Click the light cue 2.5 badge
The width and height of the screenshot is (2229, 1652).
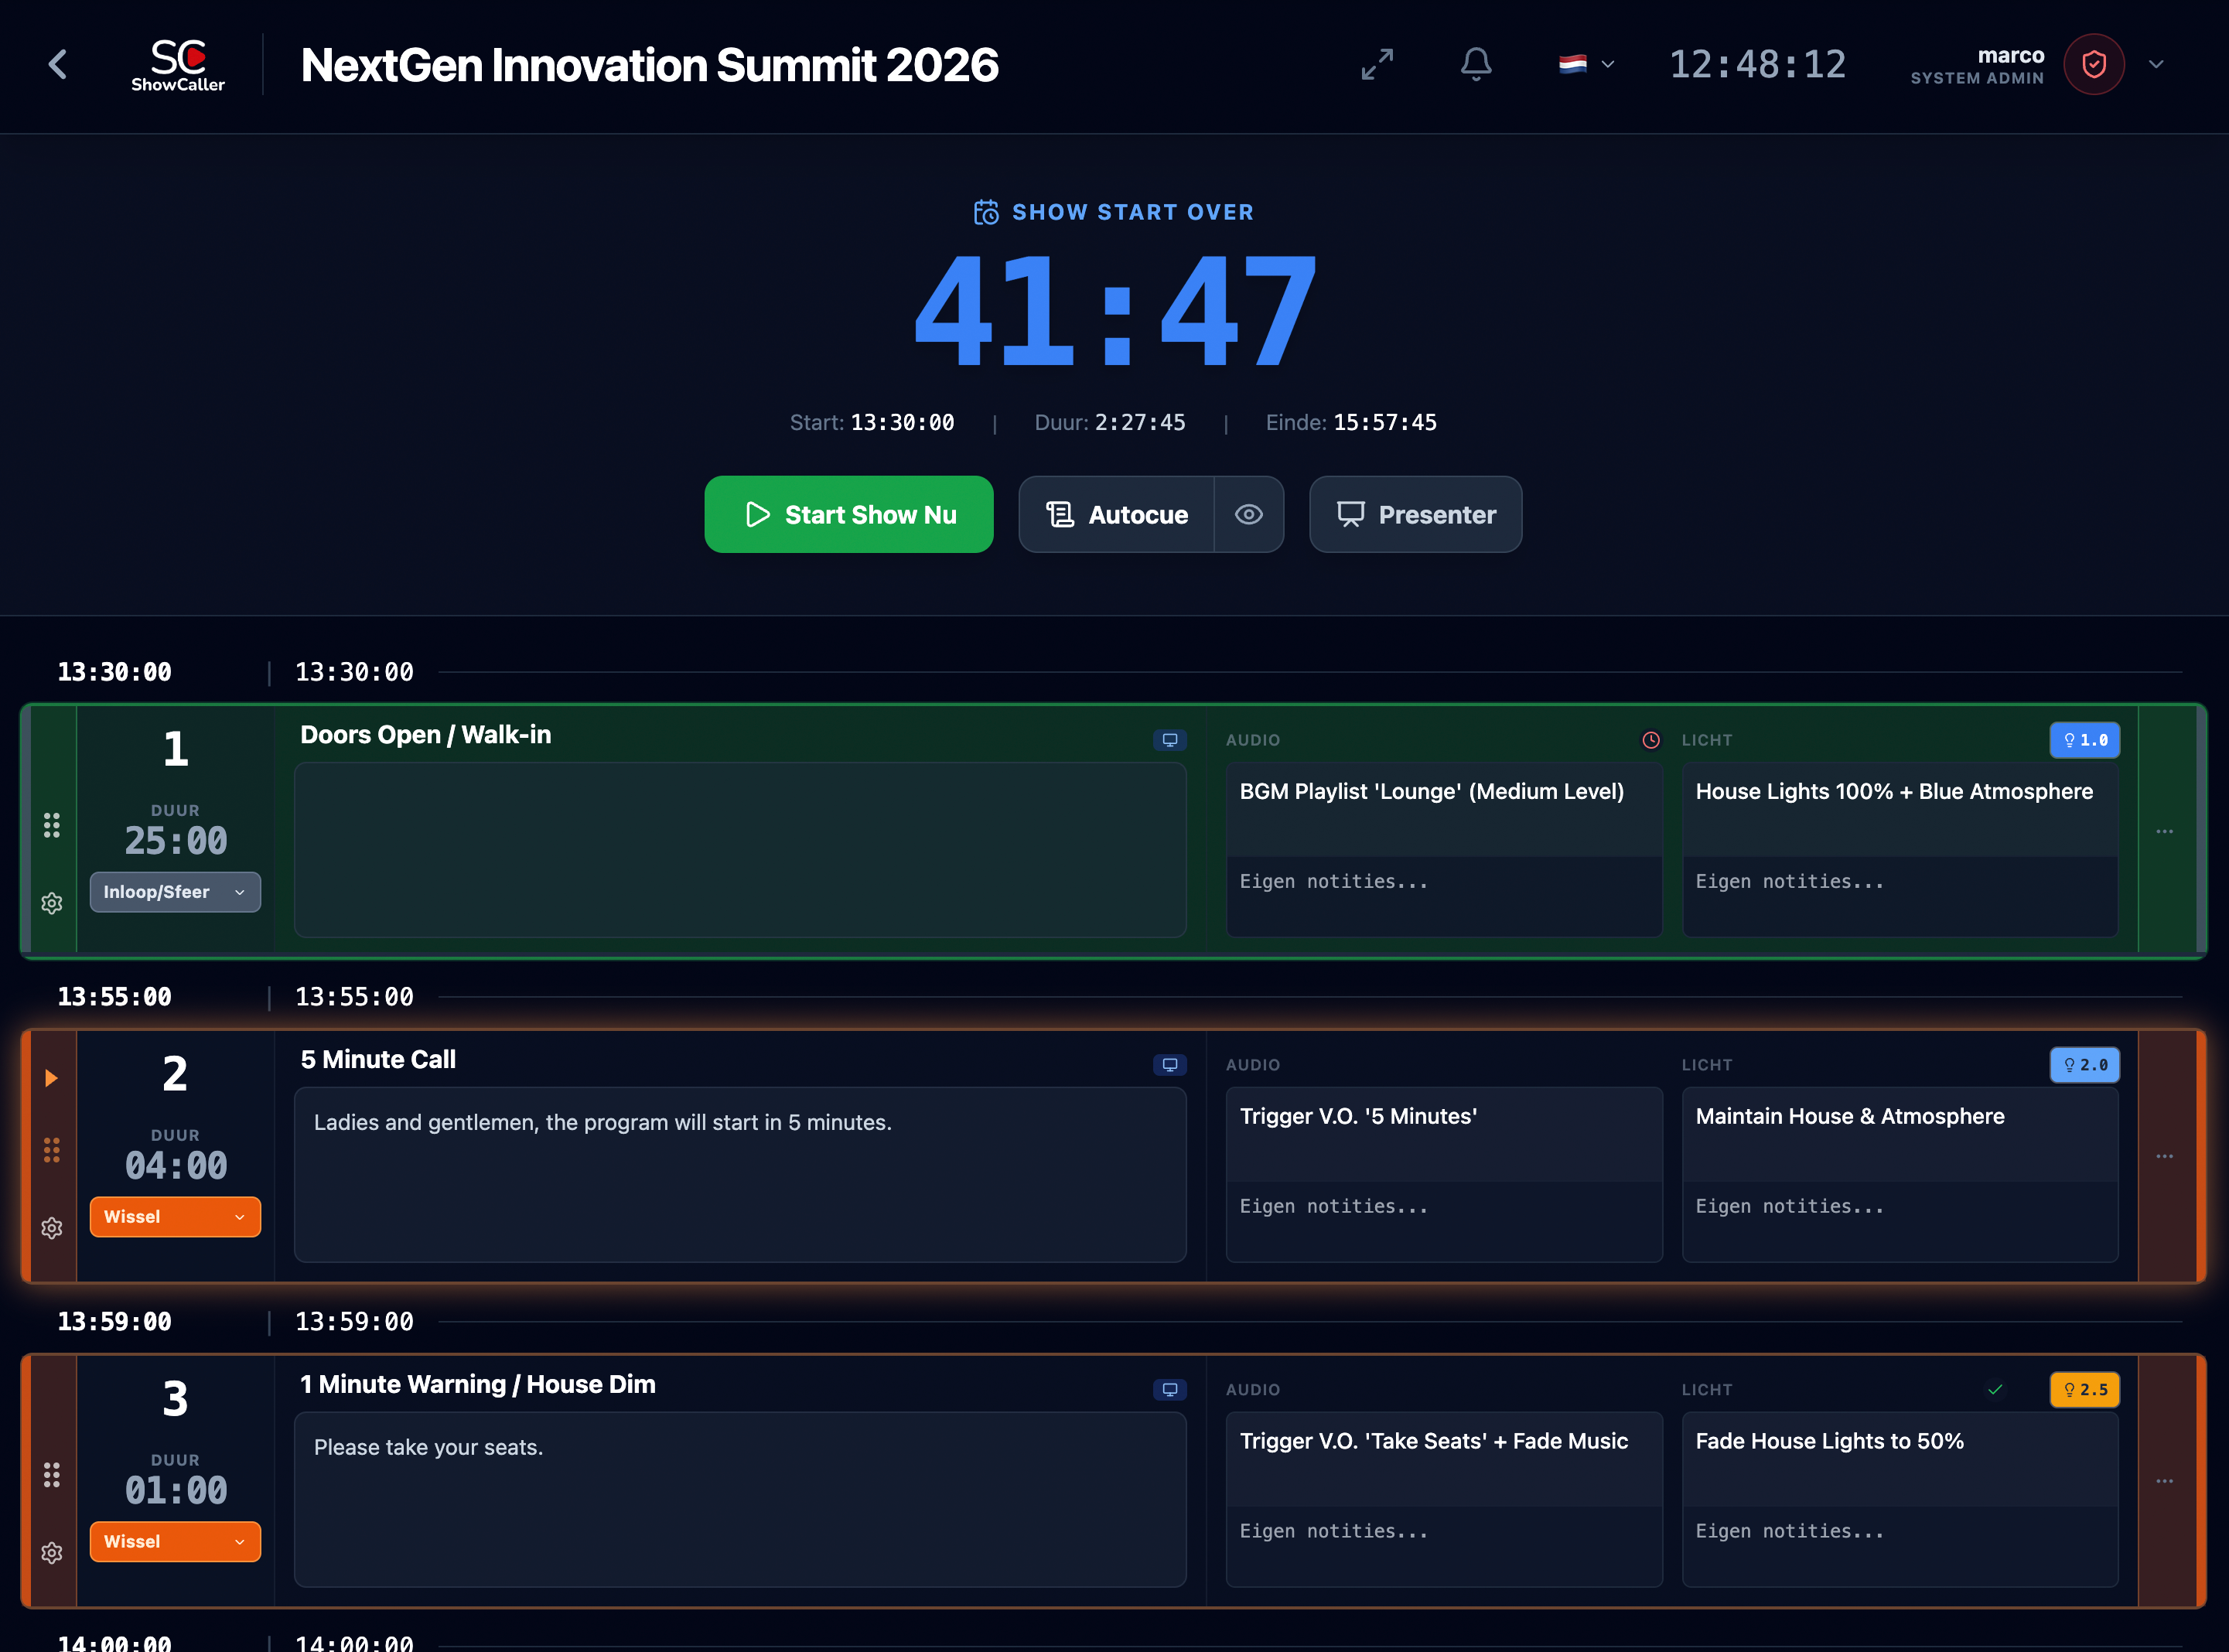[x=2084, y=1390]
